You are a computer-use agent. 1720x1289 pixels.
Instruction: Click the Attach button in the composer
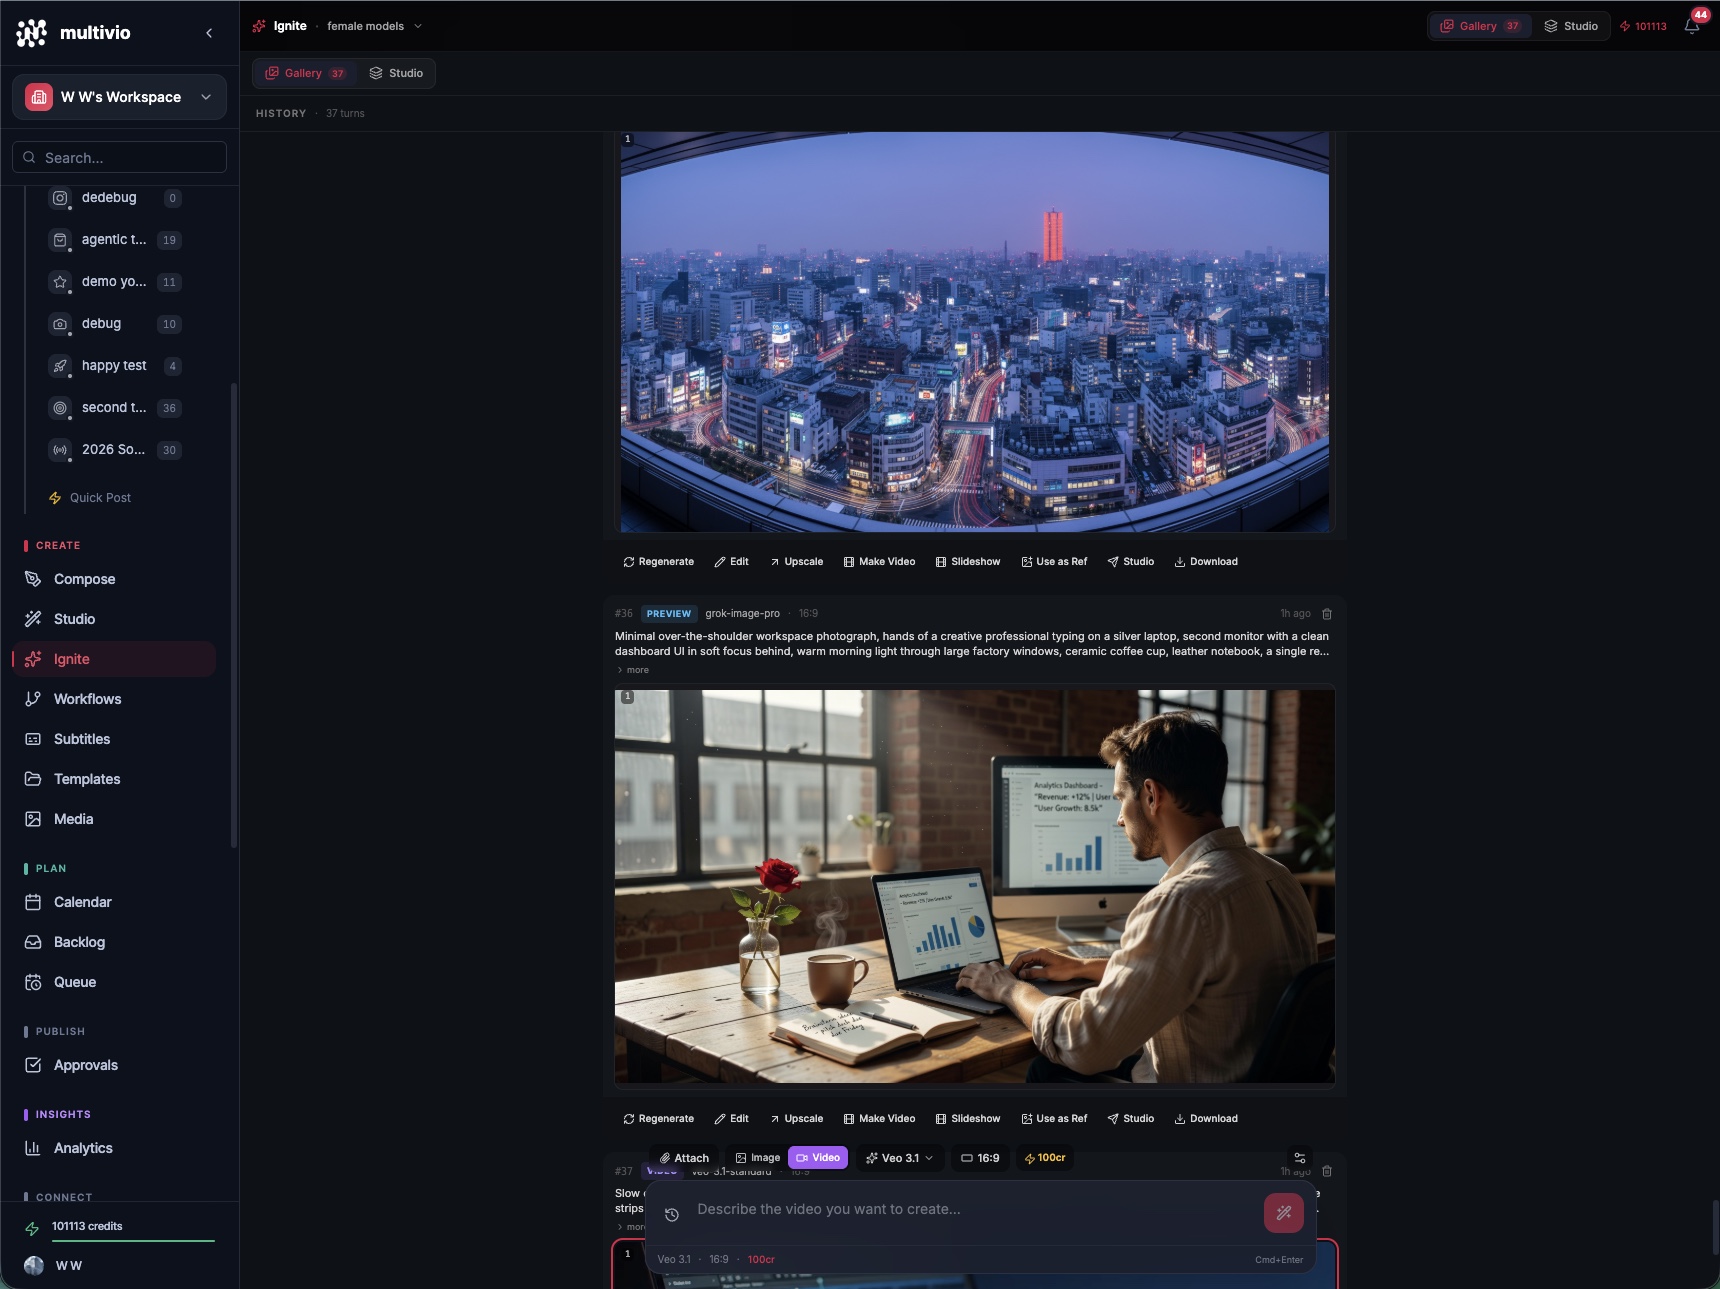pos(684,1158)
